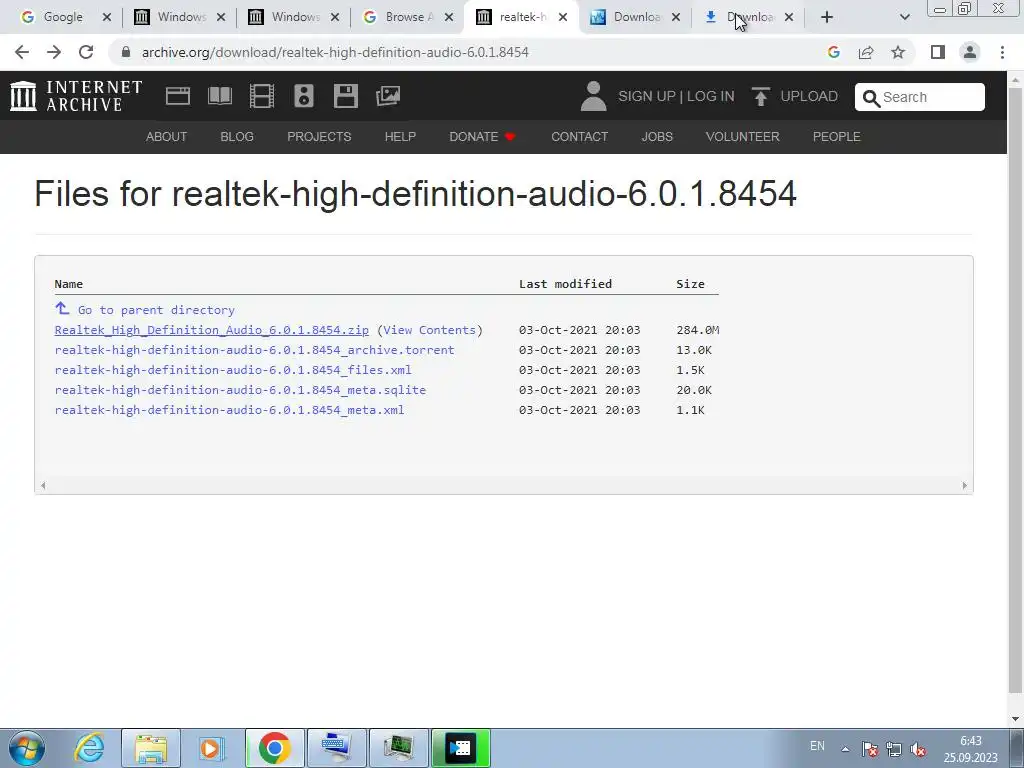
Task: Open the JOBS menu item
Action: pyautogui.click(x=657, y=136)
